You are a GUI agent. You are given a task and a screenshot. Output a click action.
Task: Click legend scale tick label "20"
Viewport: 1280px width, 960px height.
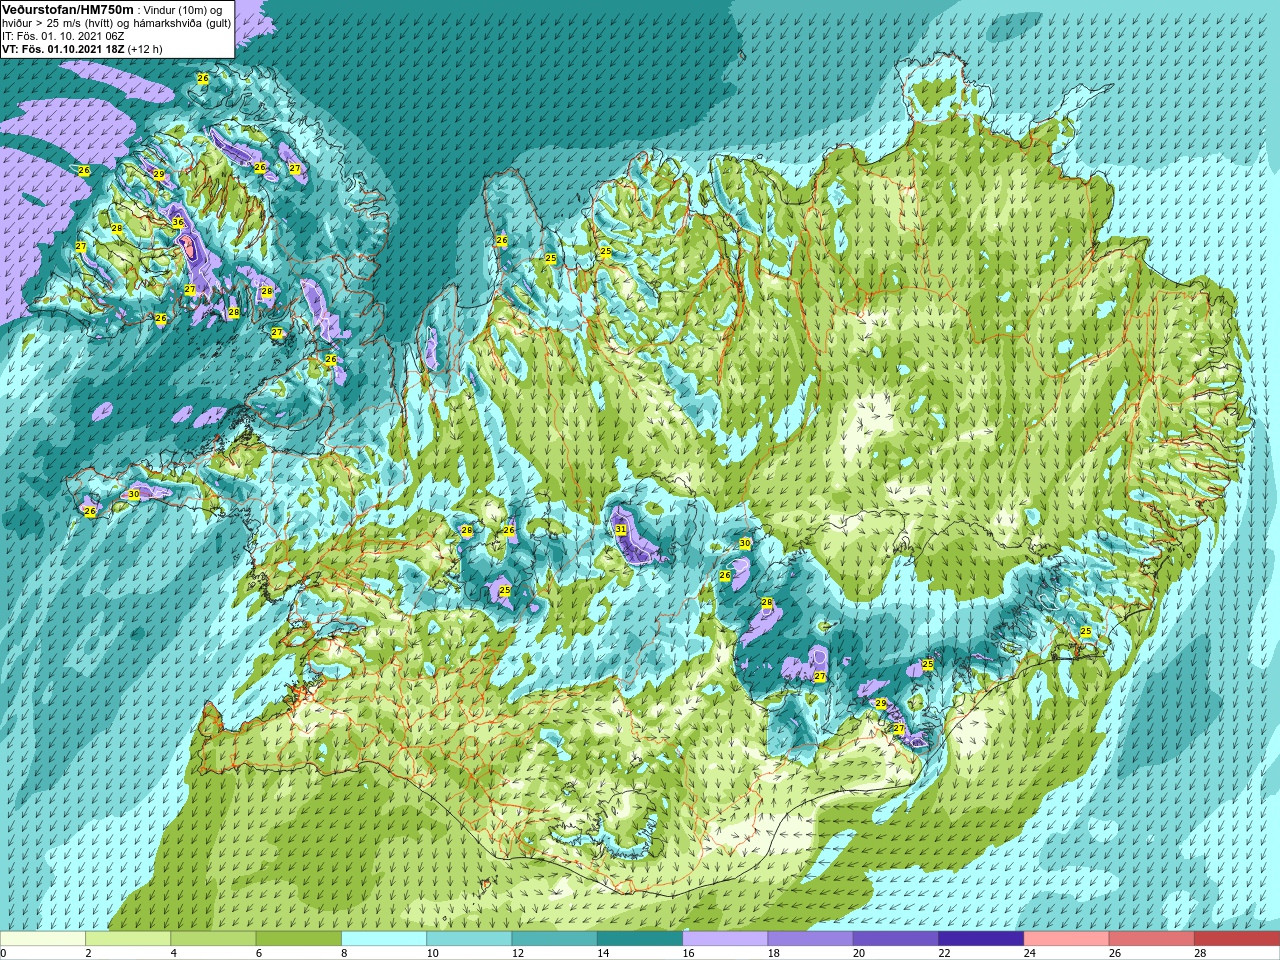tap(859, 953)
